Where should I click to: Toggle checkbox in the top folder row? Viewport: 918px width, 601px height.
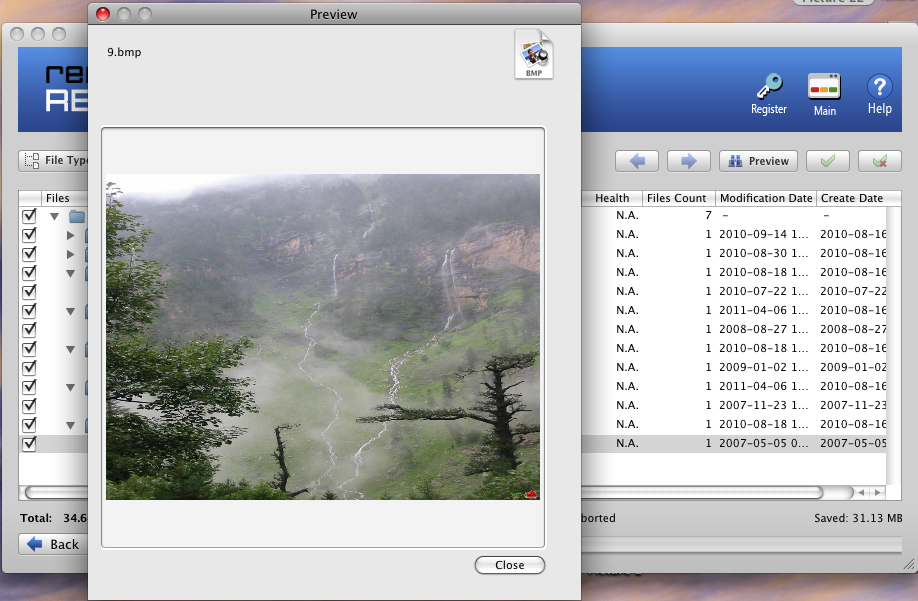(x=29, y=216)
